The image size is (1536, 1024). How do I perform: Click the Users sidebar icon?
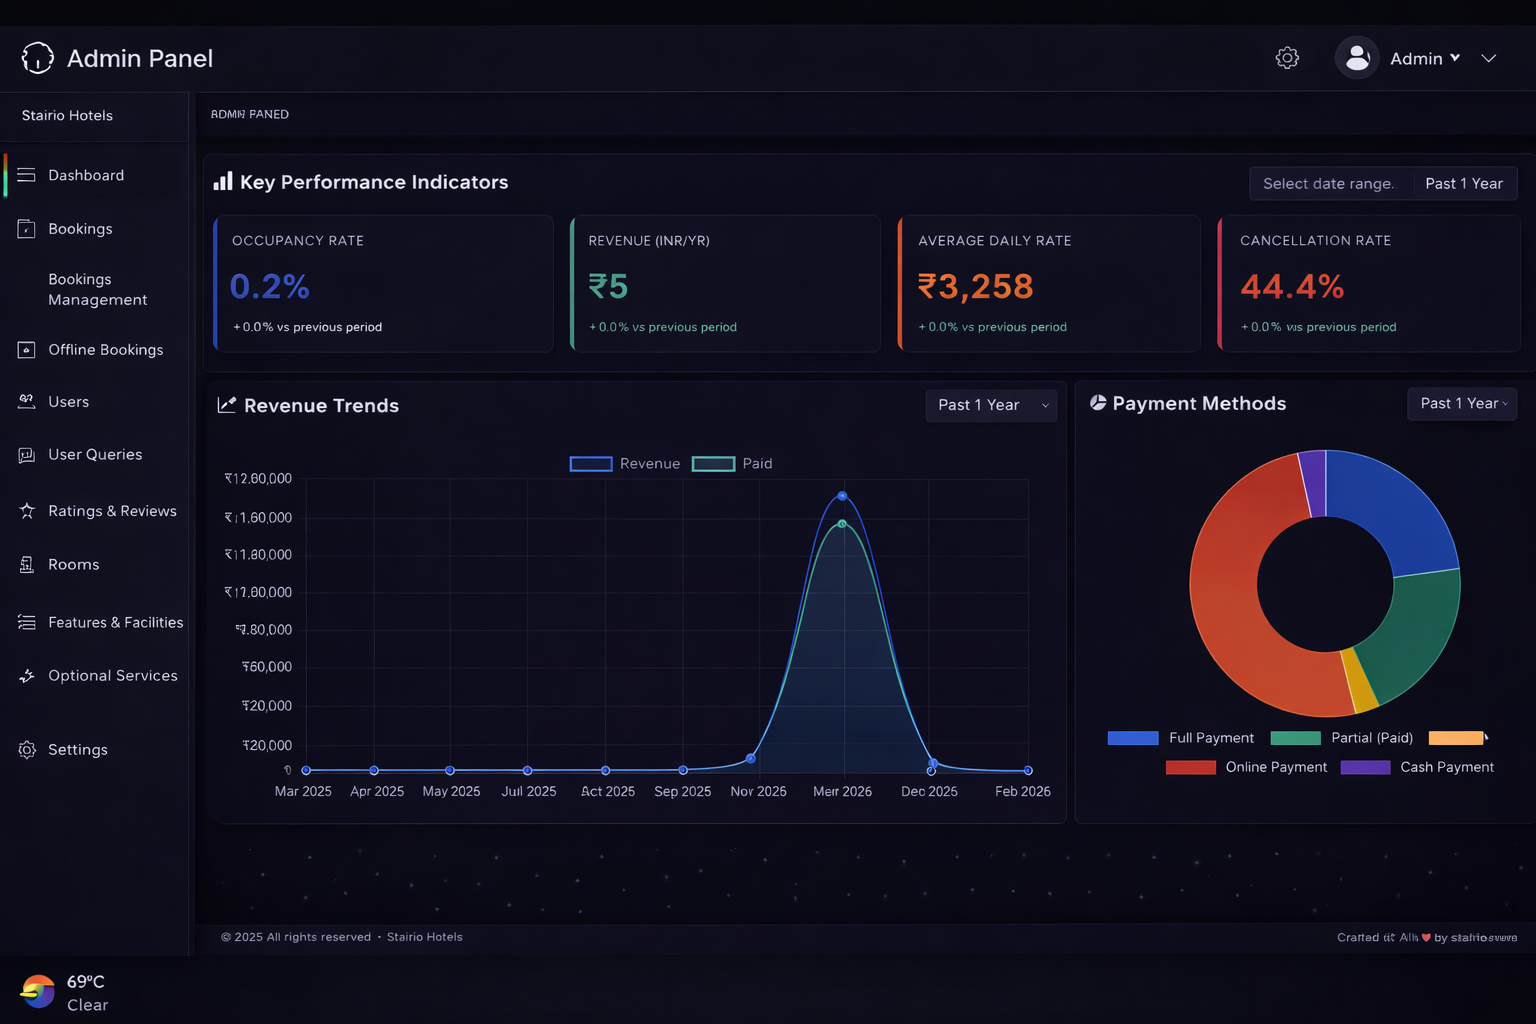[x=26, y=401]
